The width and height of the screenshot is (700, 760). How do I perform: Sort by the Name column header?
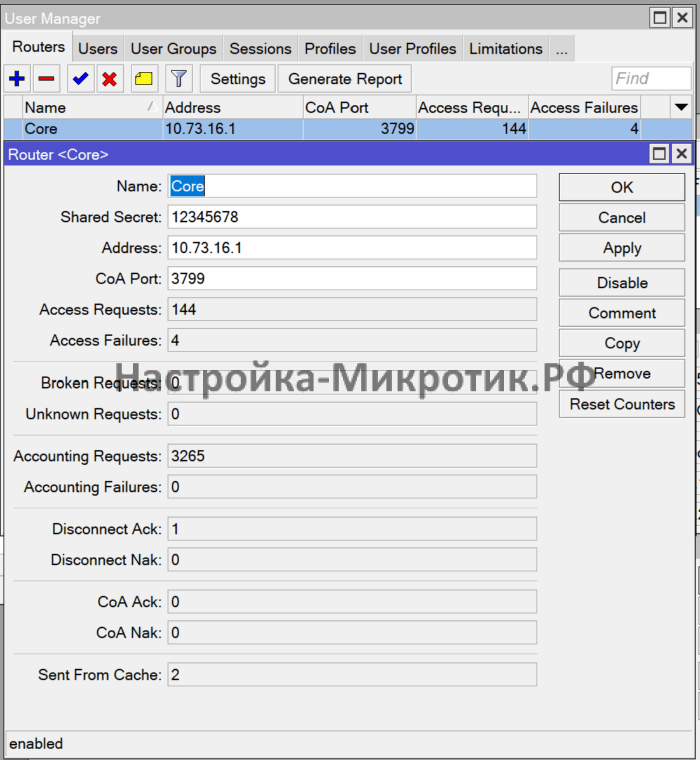coord(92,107)
